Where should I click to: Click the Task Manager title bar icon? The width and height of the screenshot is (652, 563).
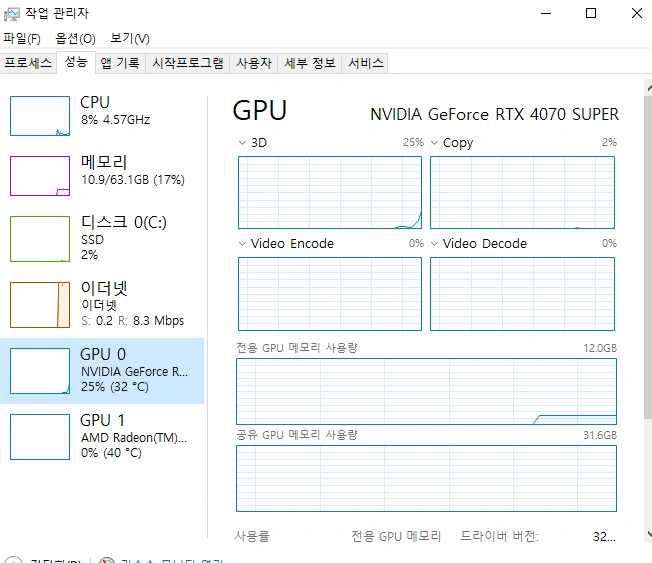point(12,14)
